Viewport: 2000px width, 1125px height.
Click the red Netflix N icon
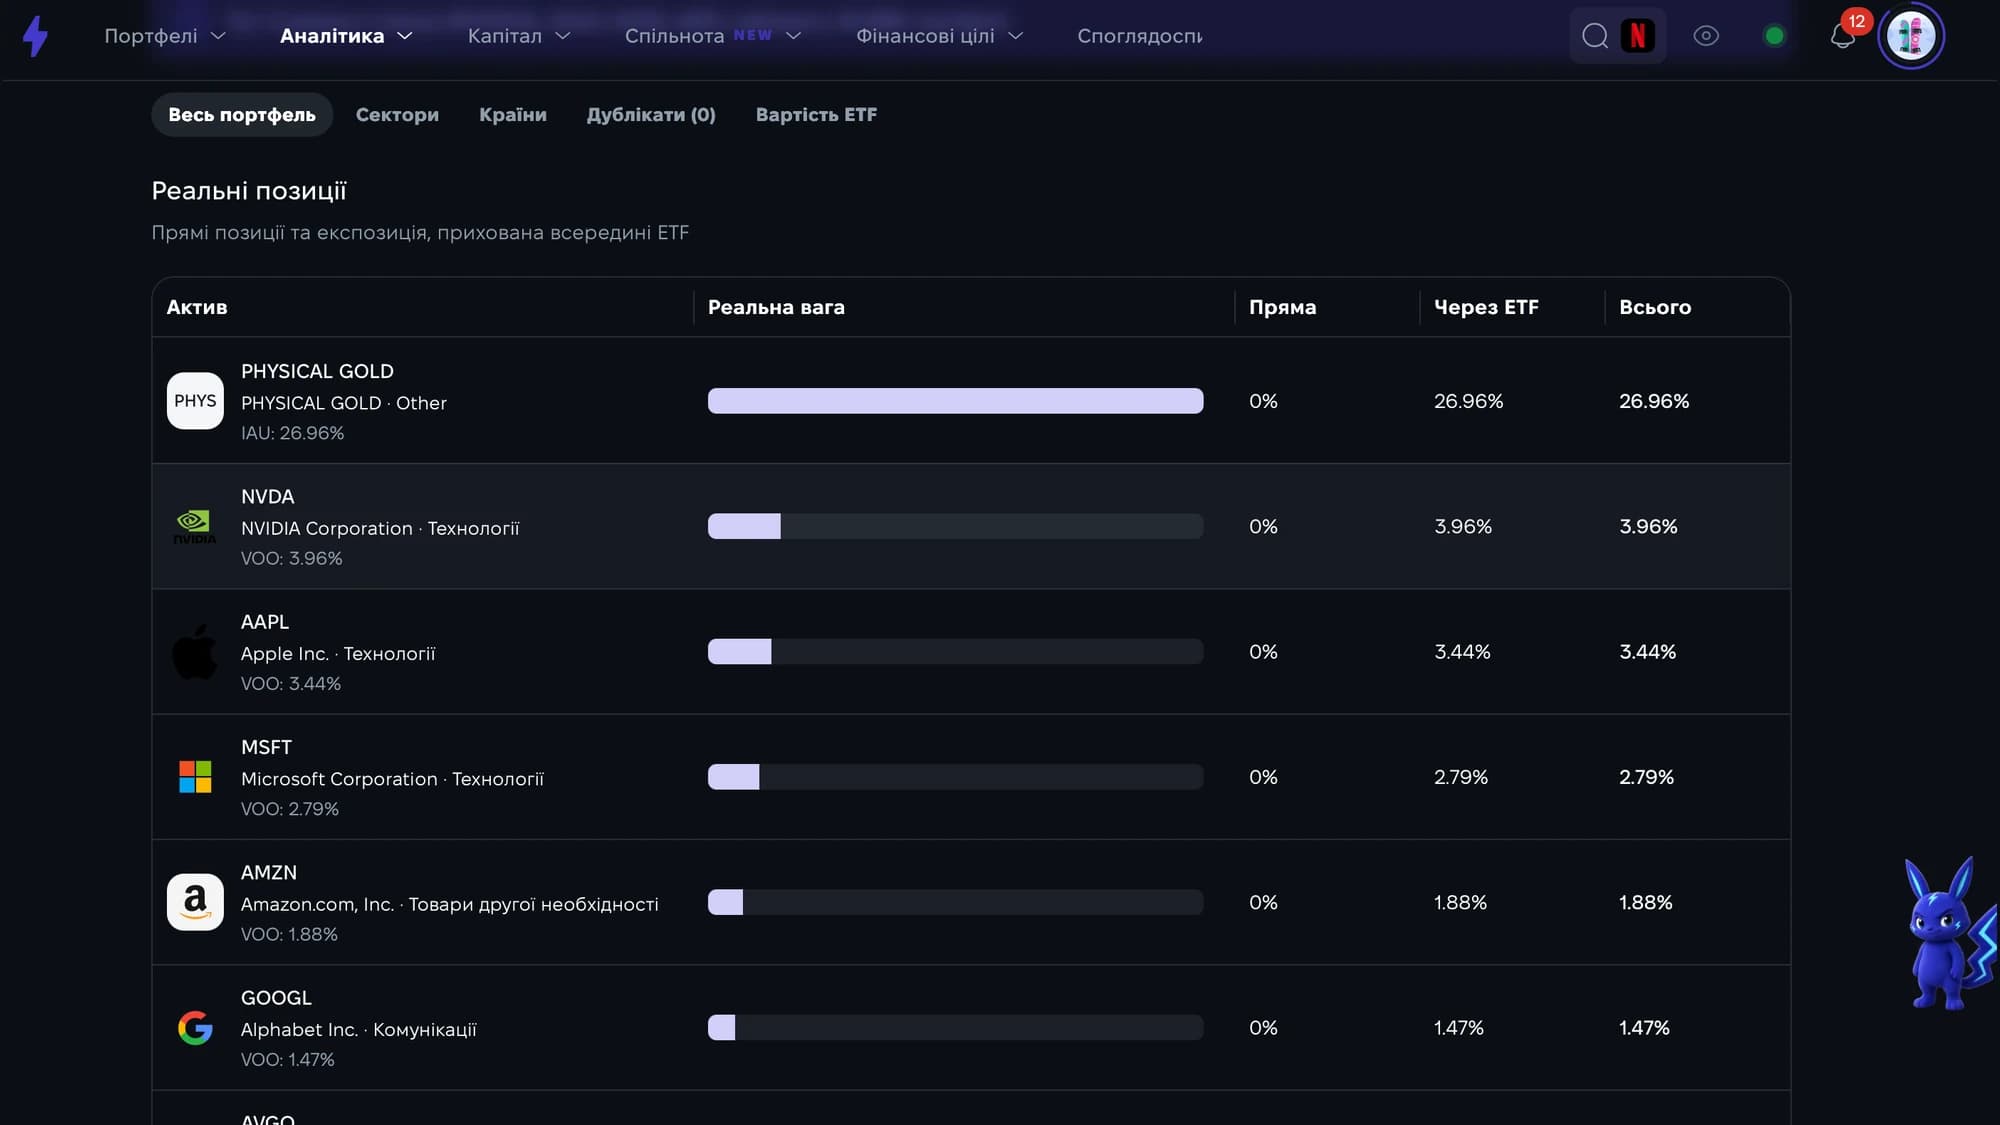pos(1637,36)
